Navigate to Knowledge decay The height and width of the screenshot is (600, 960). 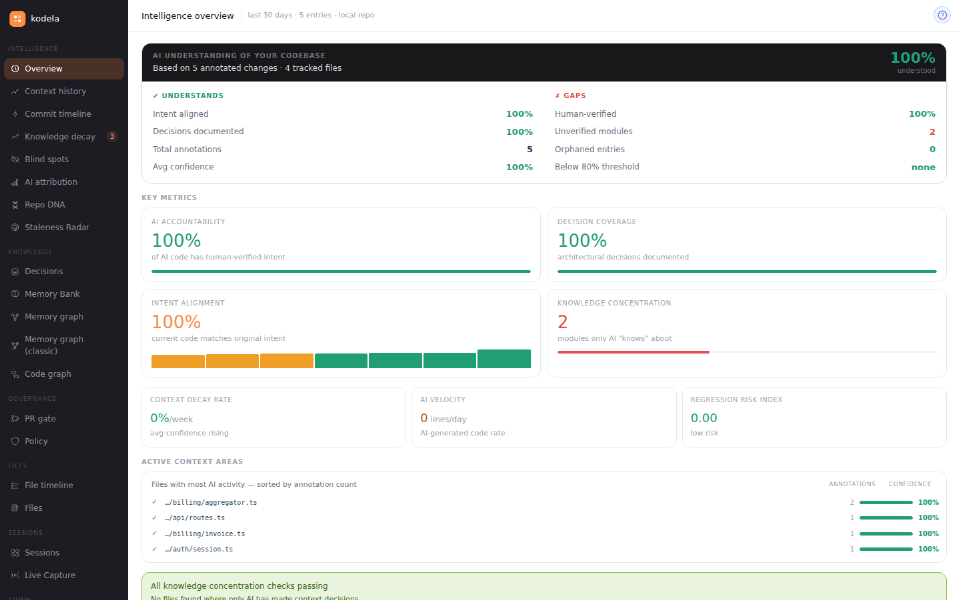(64, 137)
